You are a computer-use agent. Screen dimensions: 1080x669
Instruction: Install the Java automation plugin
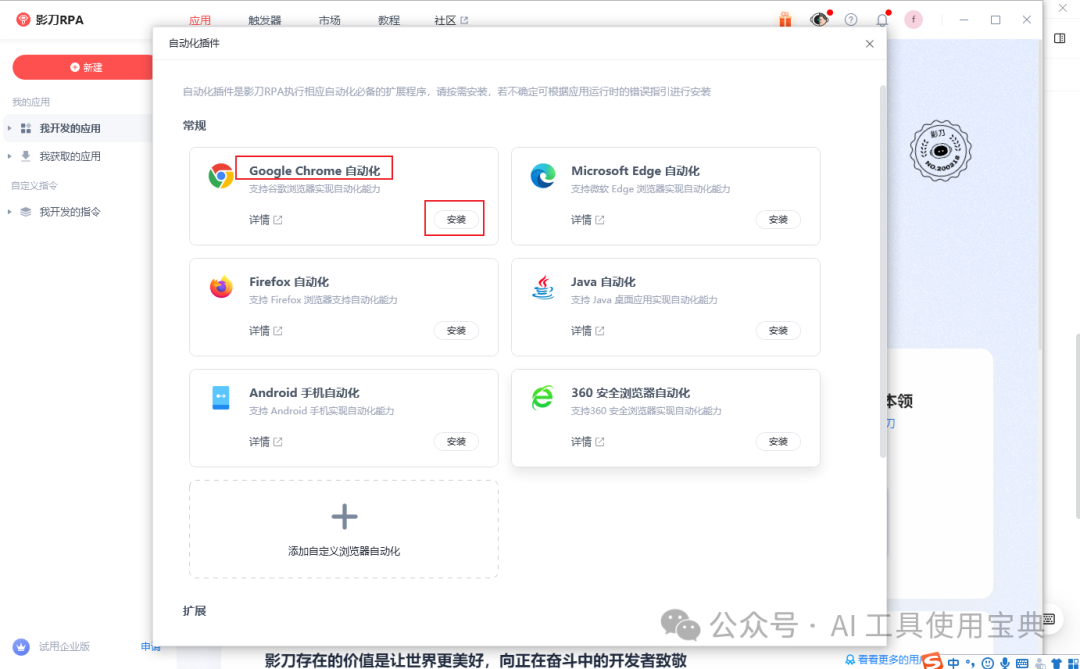778,330
